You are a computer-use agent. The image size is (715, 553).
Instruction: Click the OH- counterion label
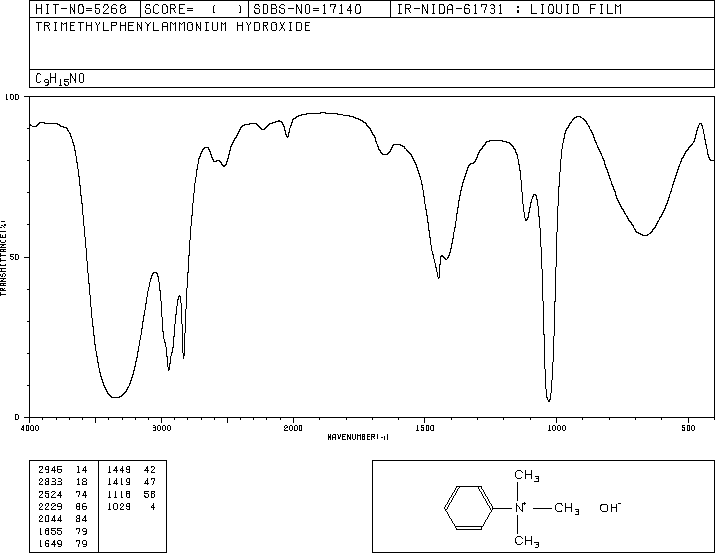[610, 507]
